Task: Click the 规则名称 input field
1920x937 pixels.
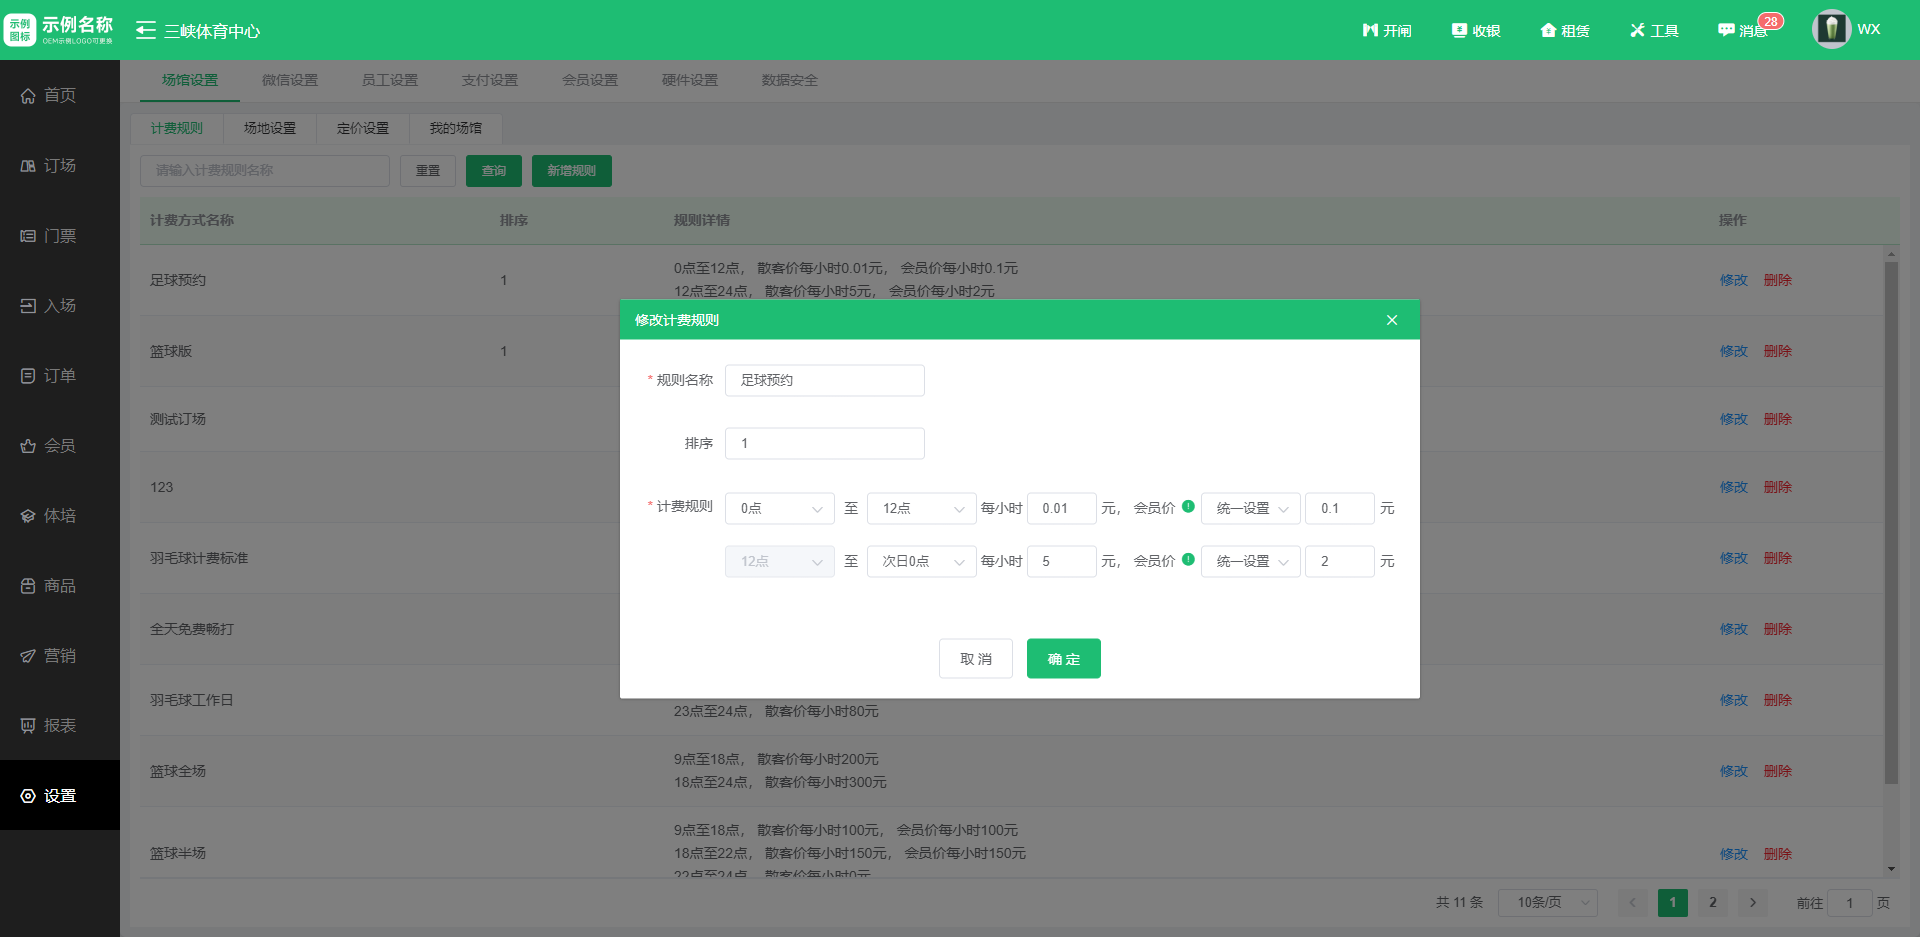Action: click(824, 380)
